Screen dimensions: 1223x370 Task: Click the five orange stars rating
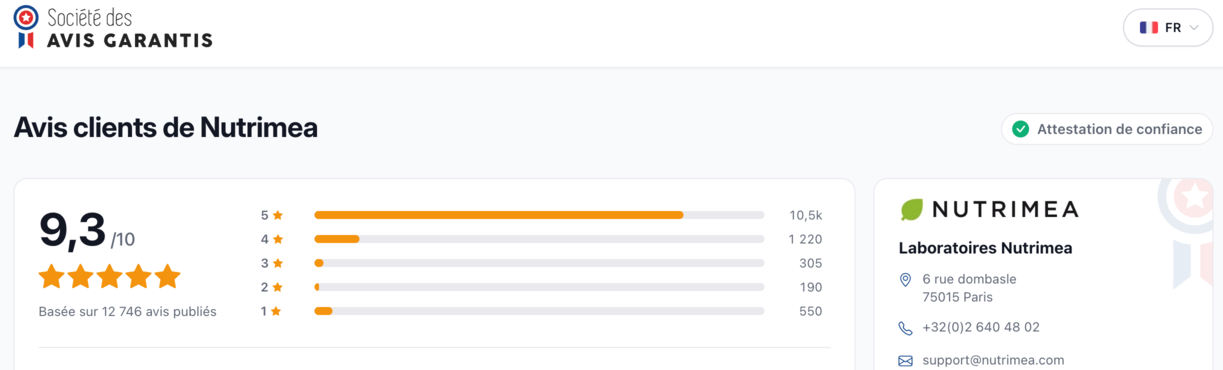[110, 276]
